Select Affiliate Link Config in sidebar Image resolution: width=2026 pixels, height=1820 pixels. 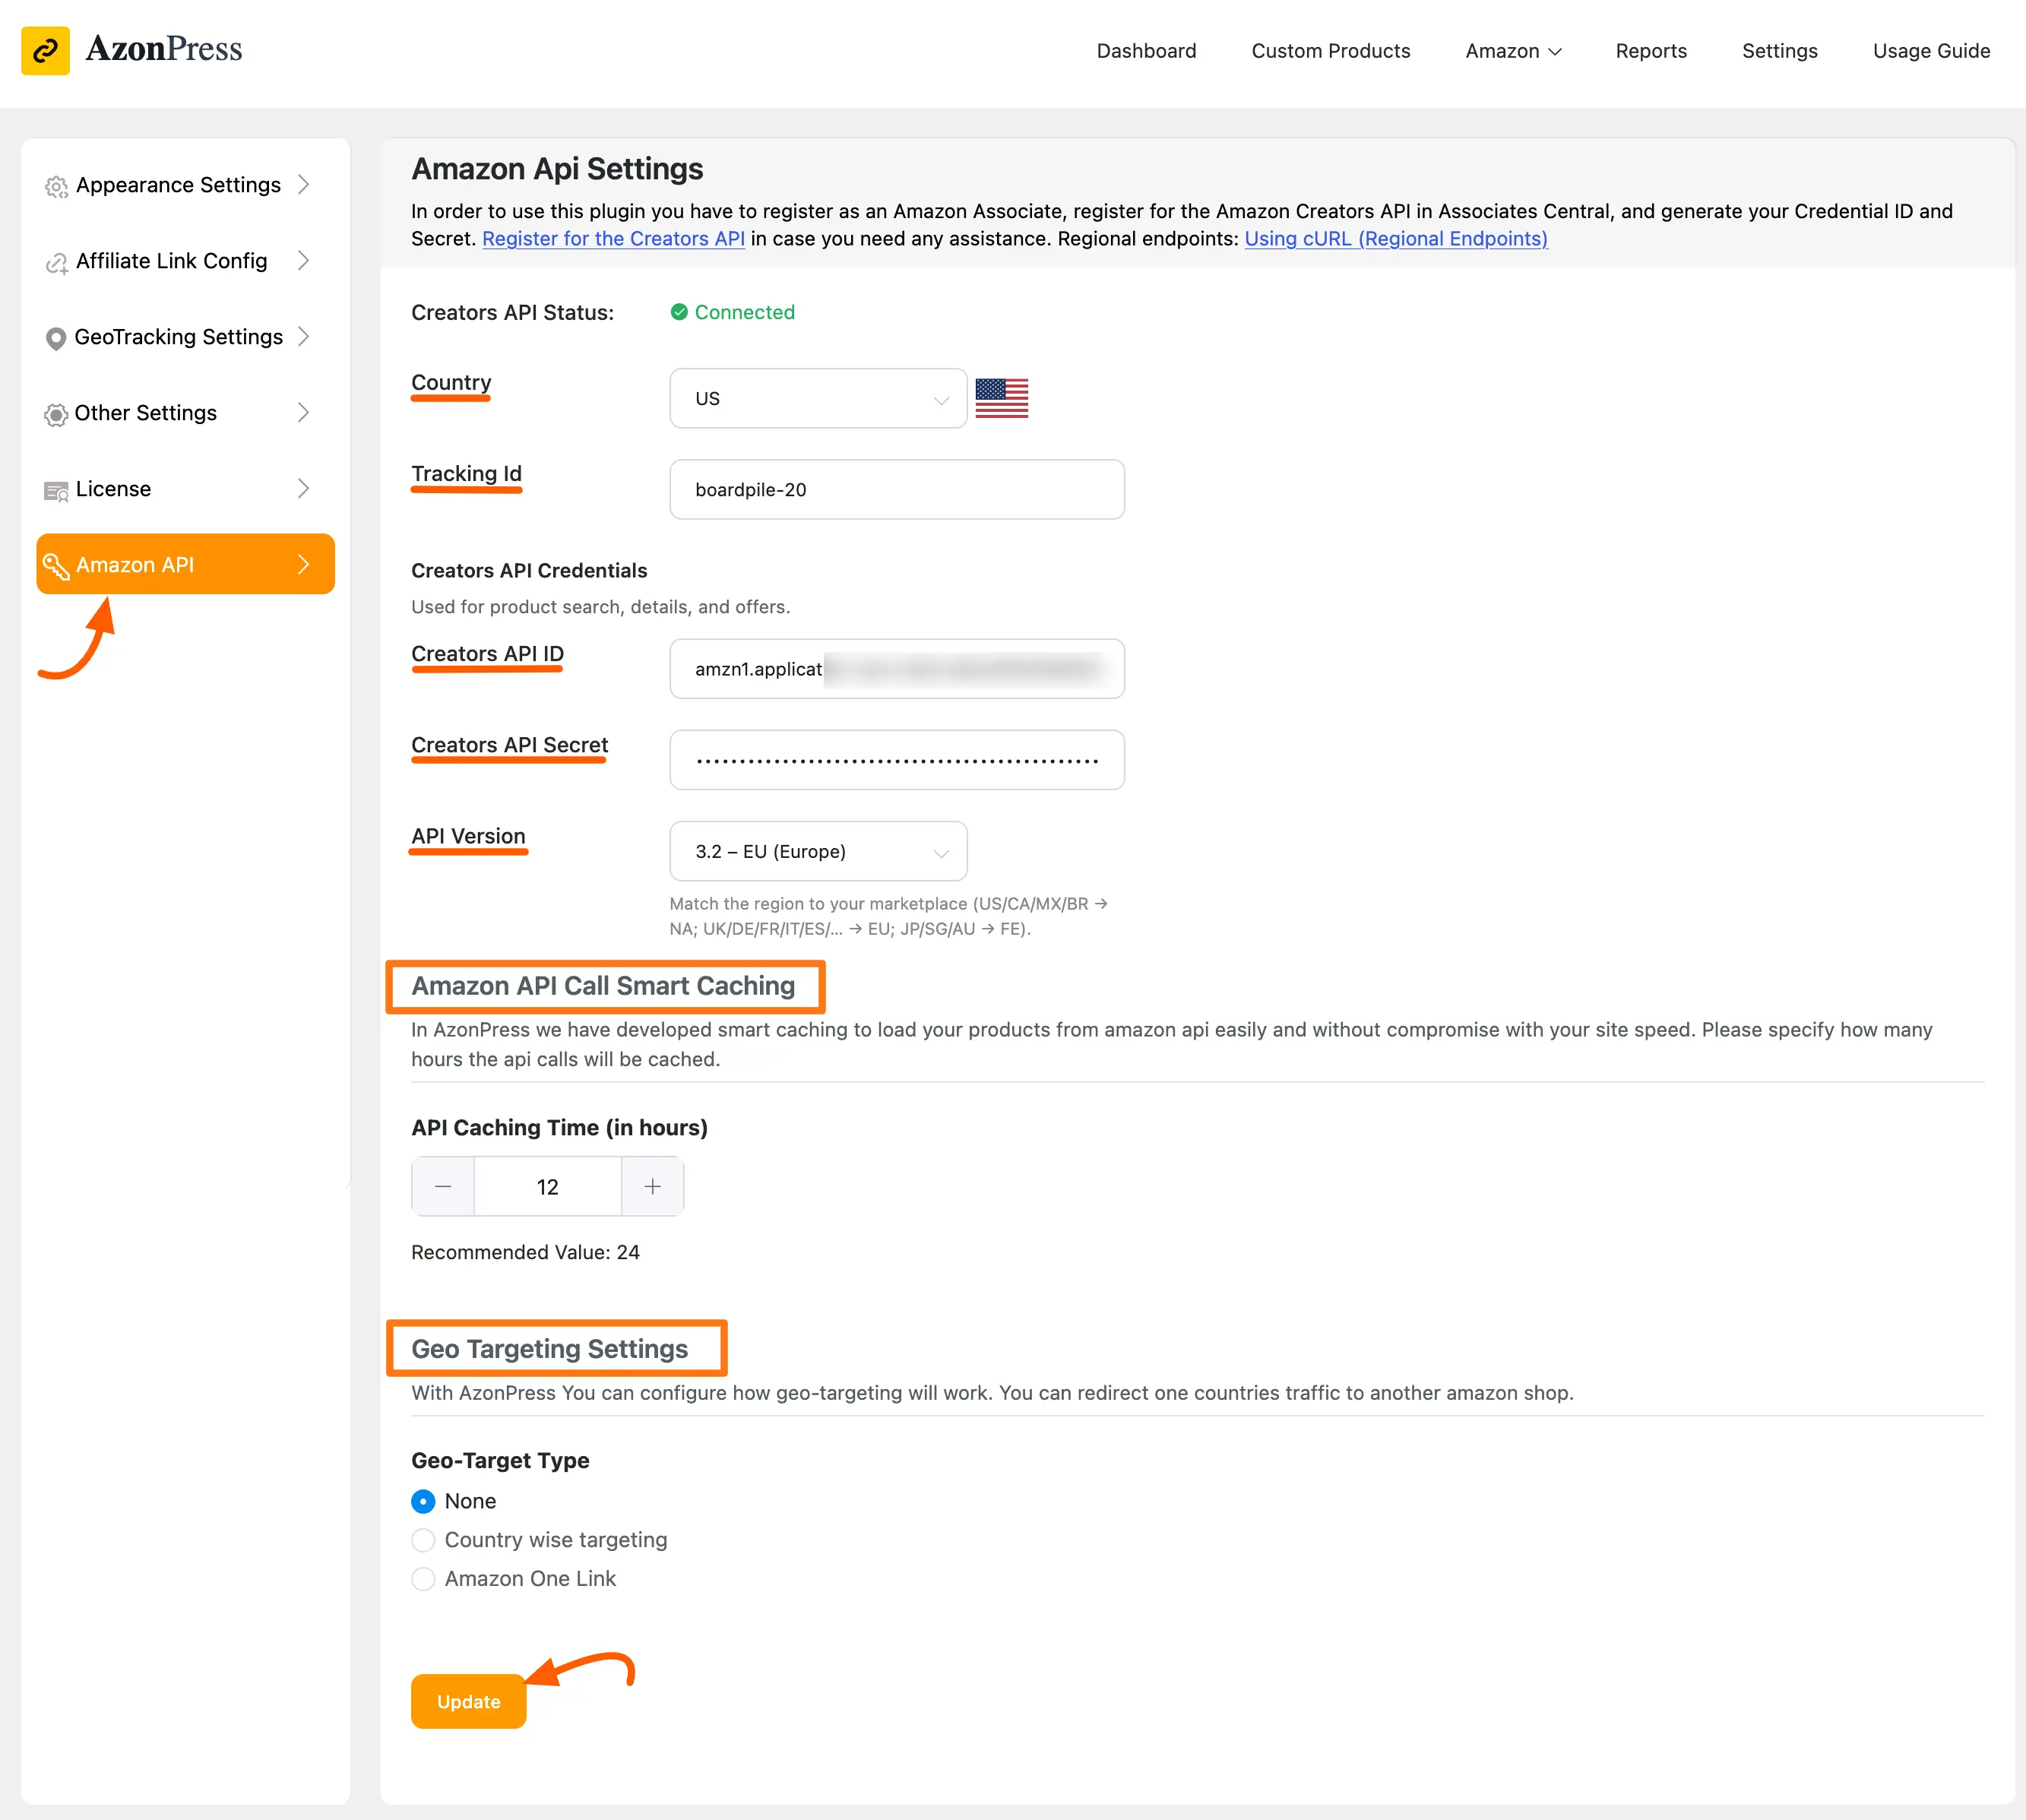coord(186,261)
